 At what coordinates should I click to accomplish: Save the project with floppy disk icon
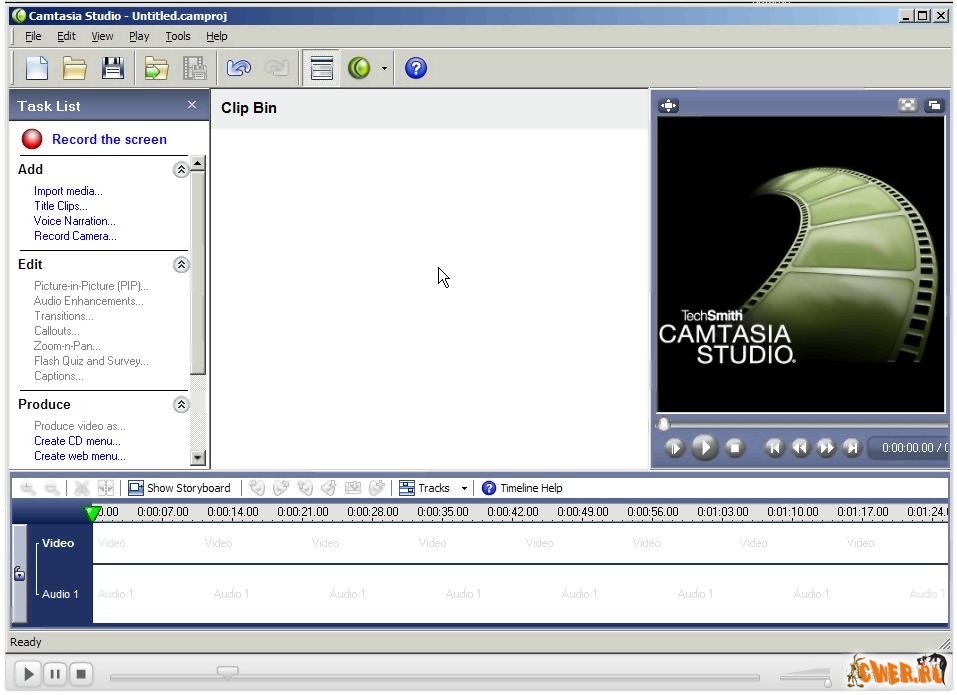coord(113,68)
